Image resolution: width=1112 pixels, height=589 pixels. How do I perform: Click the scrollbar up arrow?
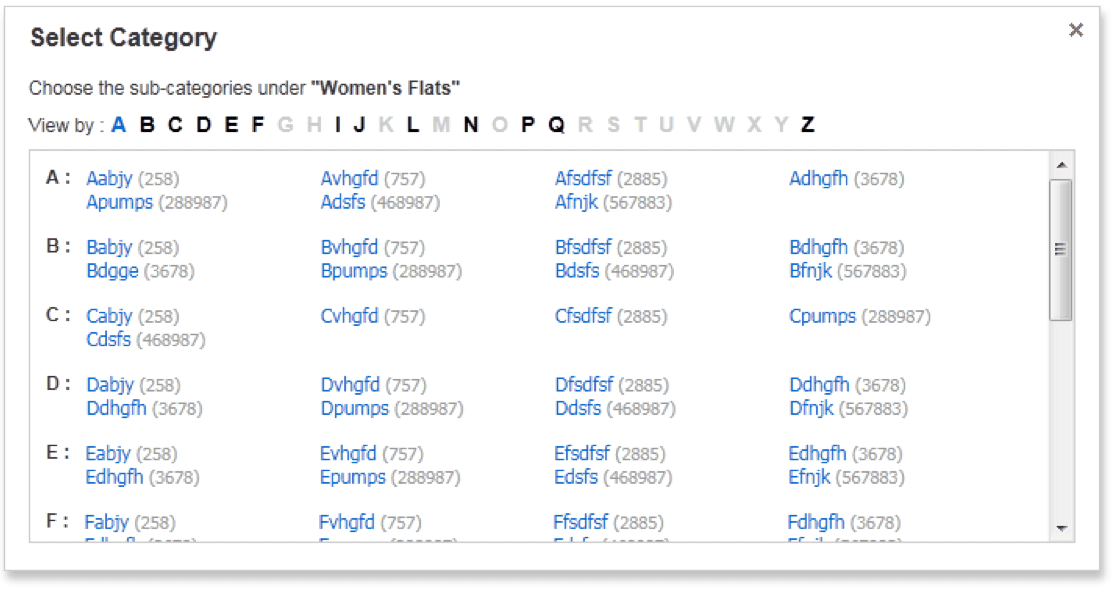coord(1061,165)
